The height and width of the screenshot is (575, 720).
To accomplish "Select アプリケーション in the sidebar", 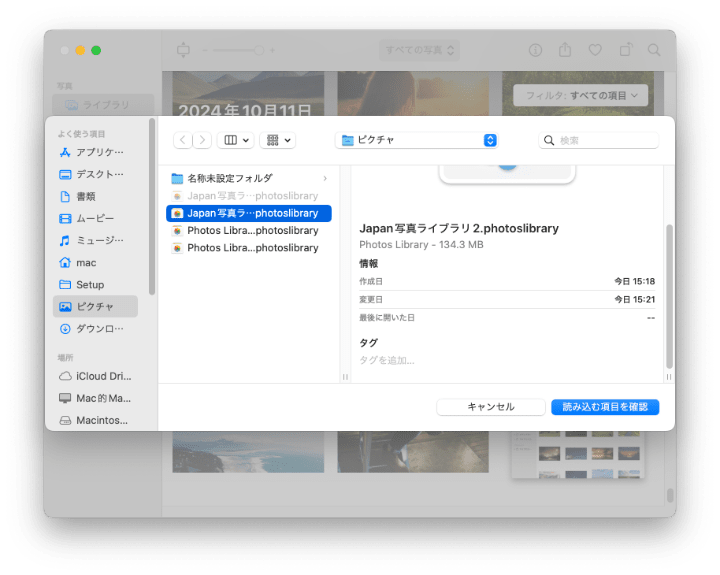I will 99,152.
